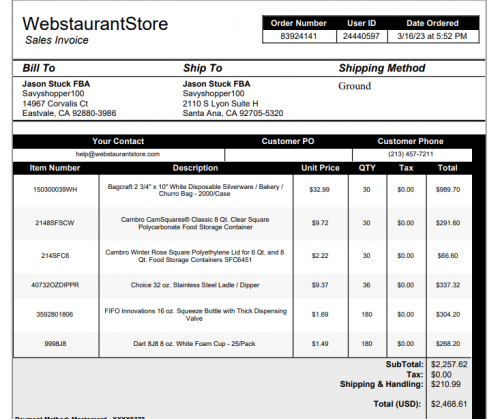This screenshot has height=419, width=500.
Task: Click the Total column header
Action: (x=448, y=168)
